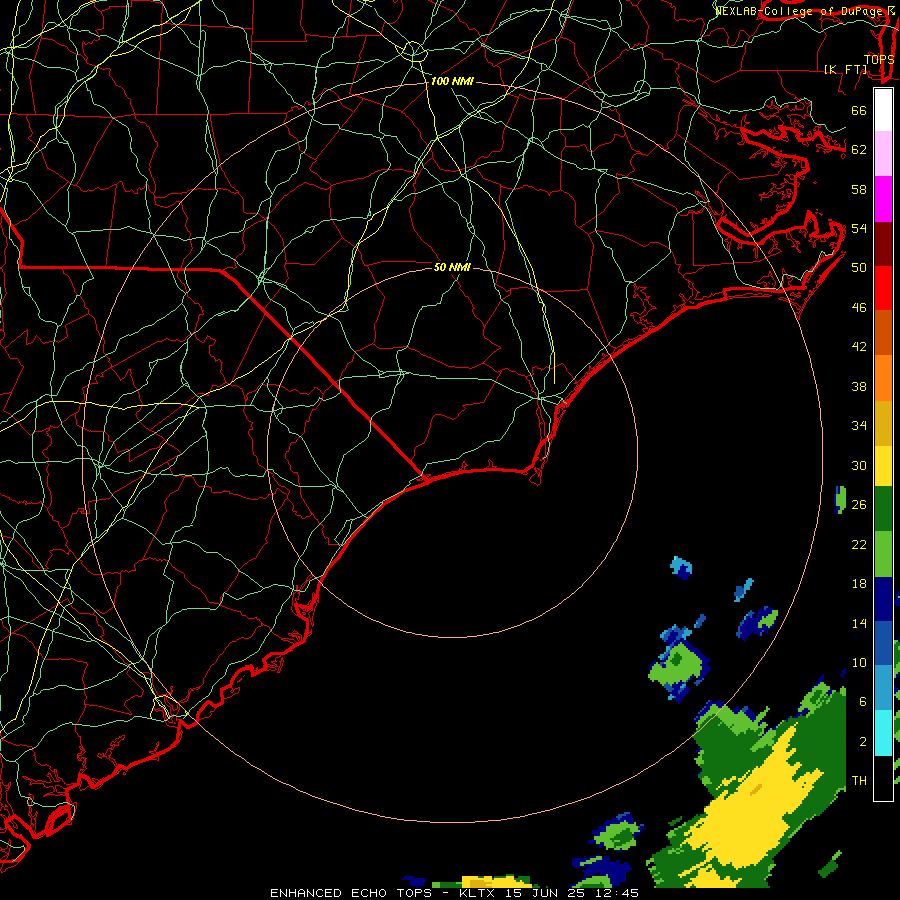900x900 pixels.
Task: Click the legend value 30
Action: 859,465
